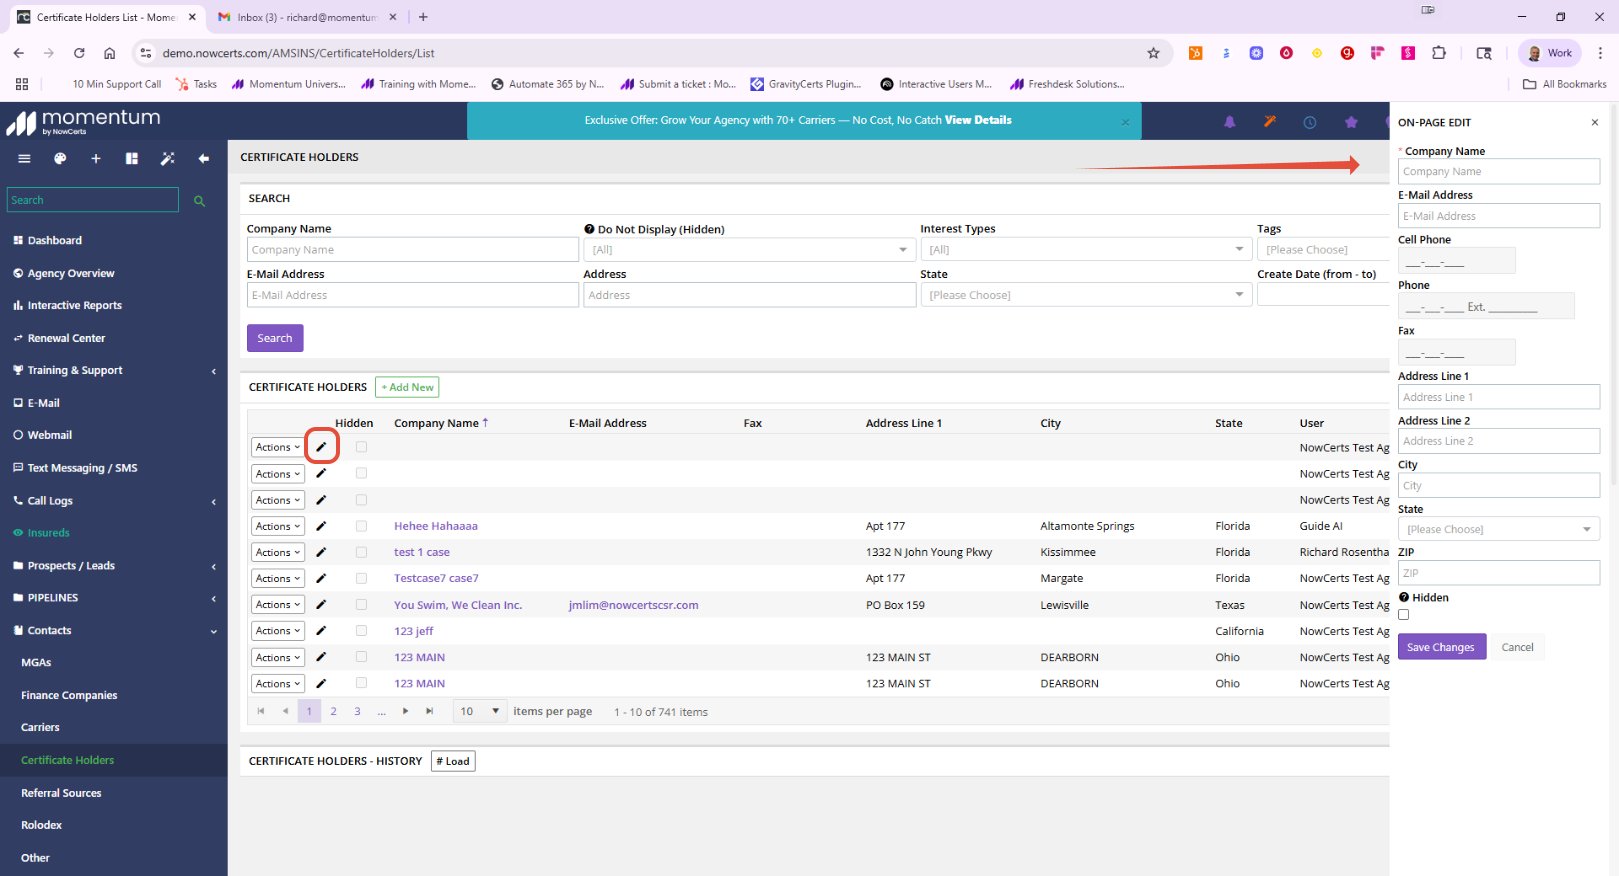This screenshot has width=1619, height=876.
Task: Open State filter dropdown in search
Action: point(1086,295)
